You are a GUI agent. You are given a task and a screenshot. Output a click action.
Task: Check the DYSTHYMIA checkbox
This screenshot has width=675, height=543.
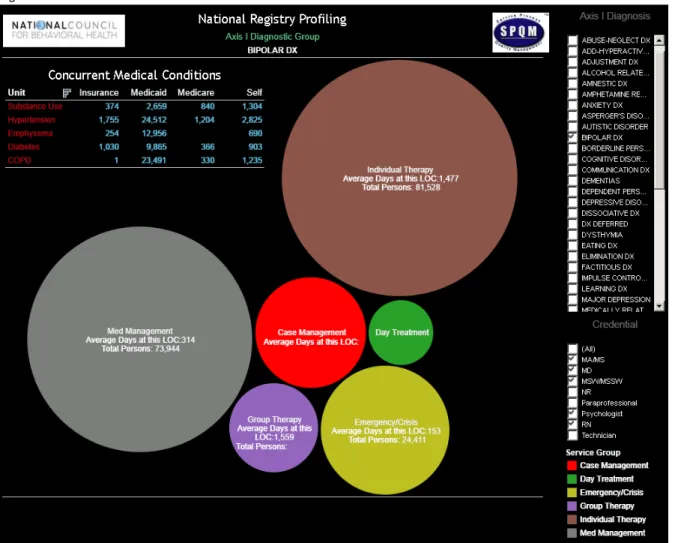click(573, 235)
